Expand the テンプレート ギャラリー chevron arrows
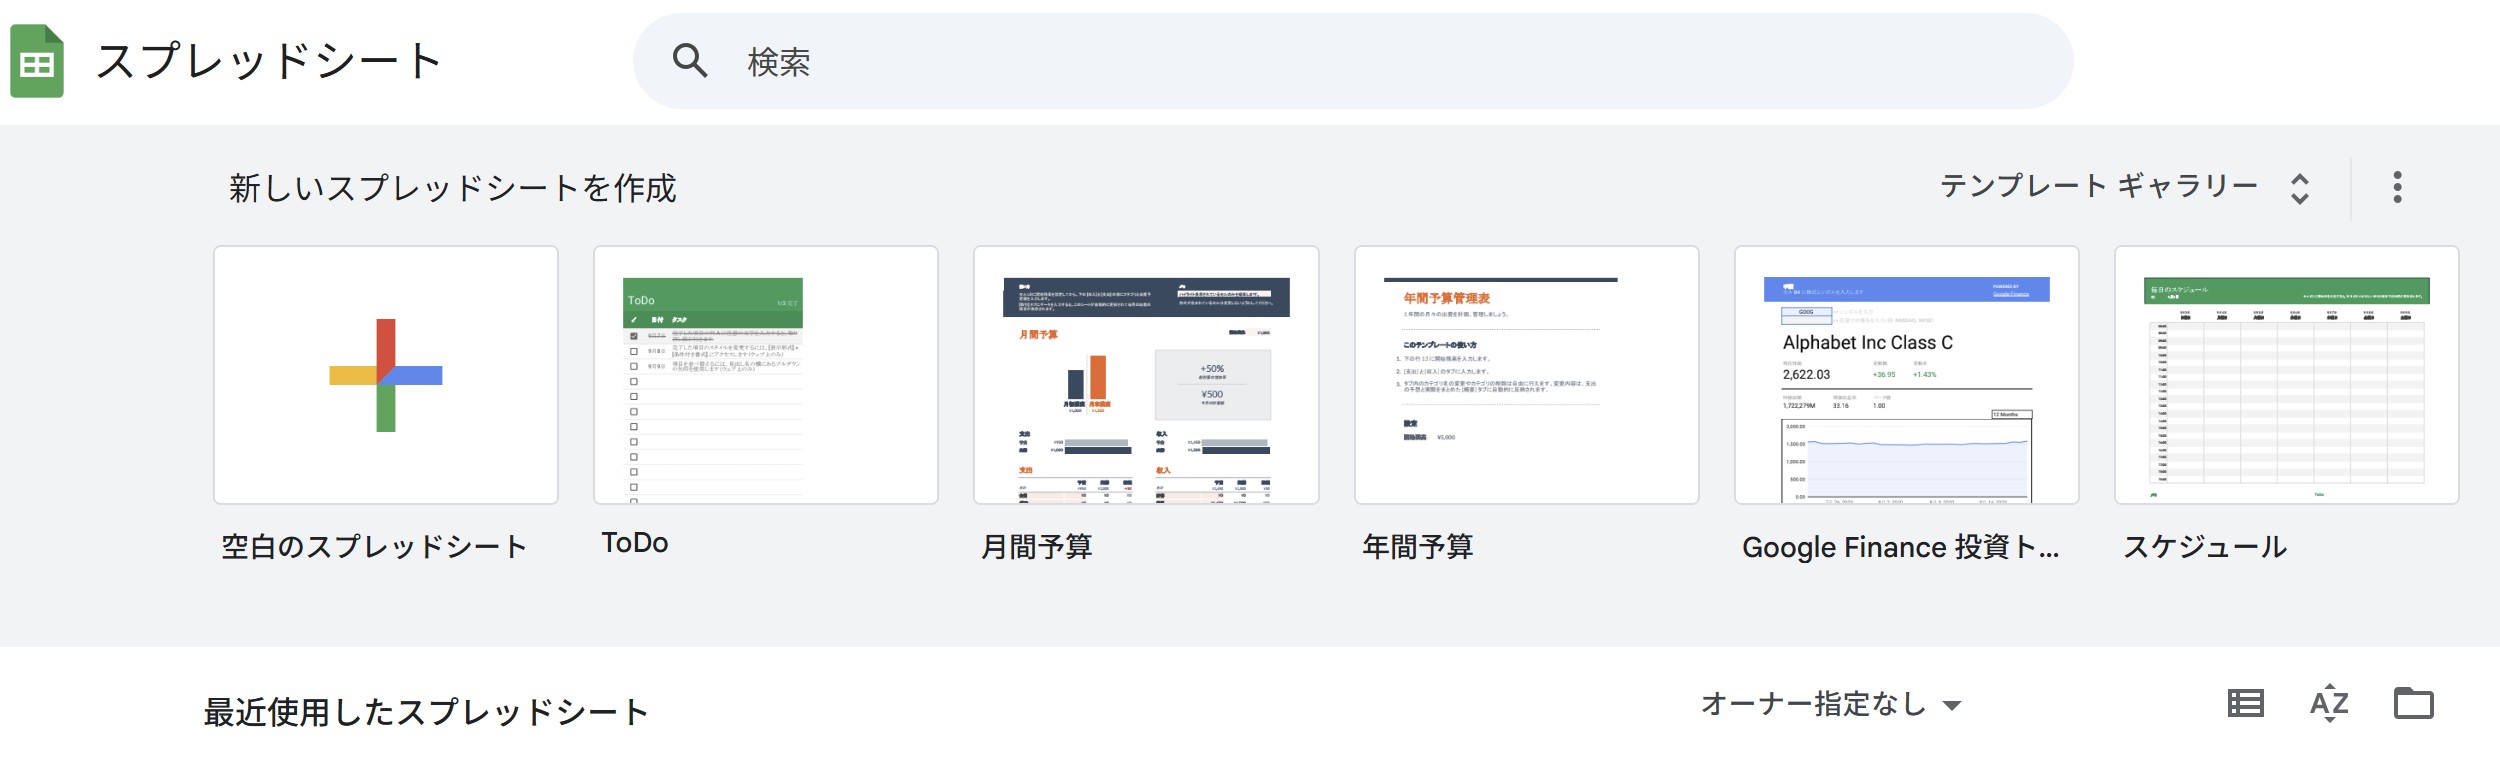The height and width of the screenshot is (776, 2500). pos(2300,188)
